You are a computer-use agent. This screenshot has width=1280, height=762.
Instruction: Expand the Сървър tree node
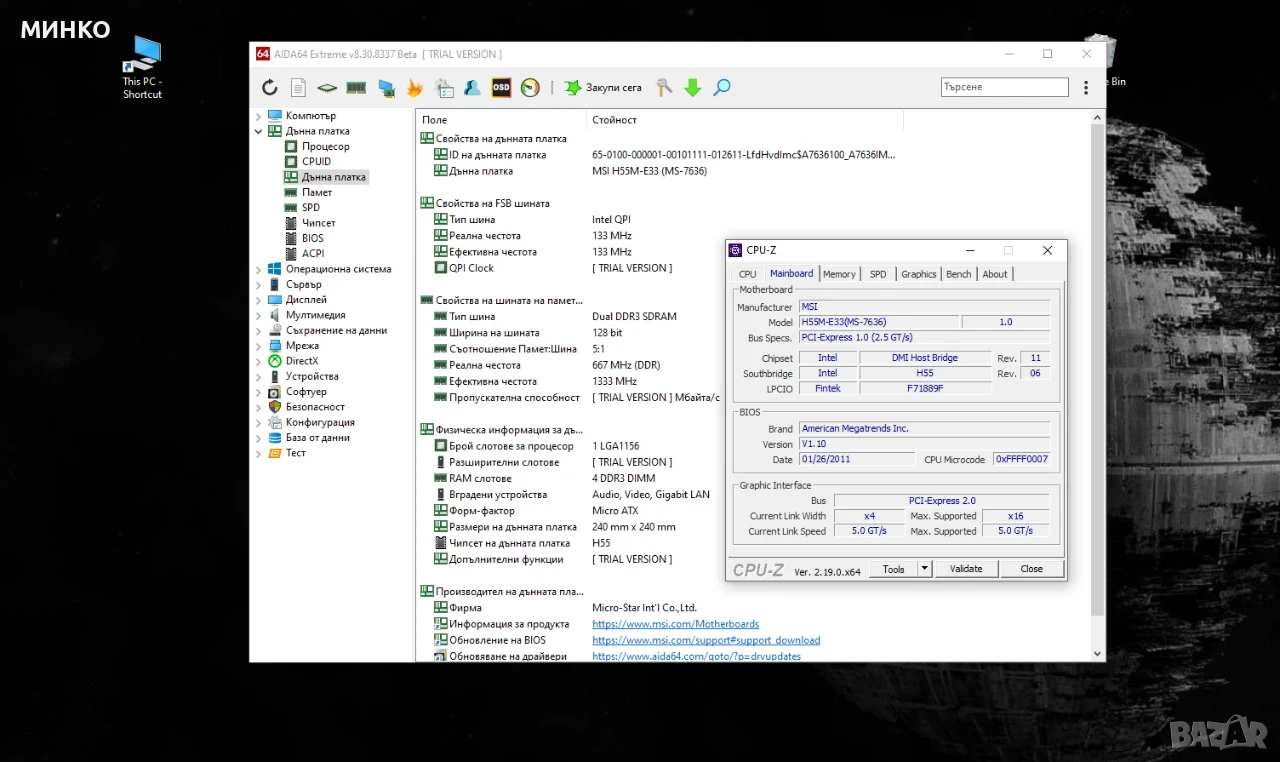coord(258,284)
